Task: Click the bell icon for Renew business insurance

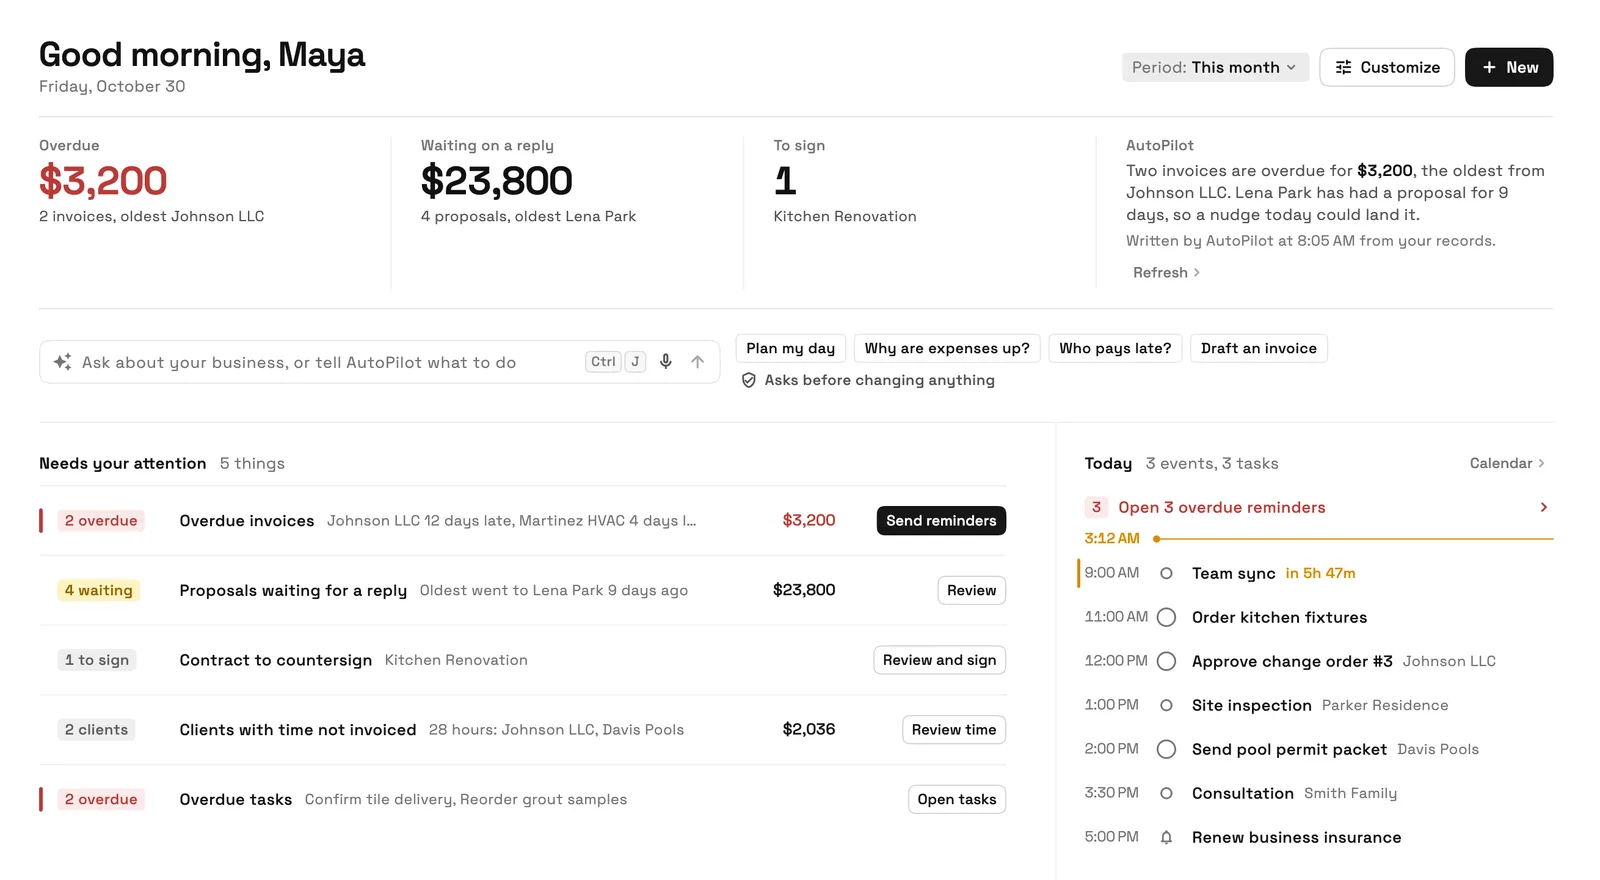Action: point(1166,838)
